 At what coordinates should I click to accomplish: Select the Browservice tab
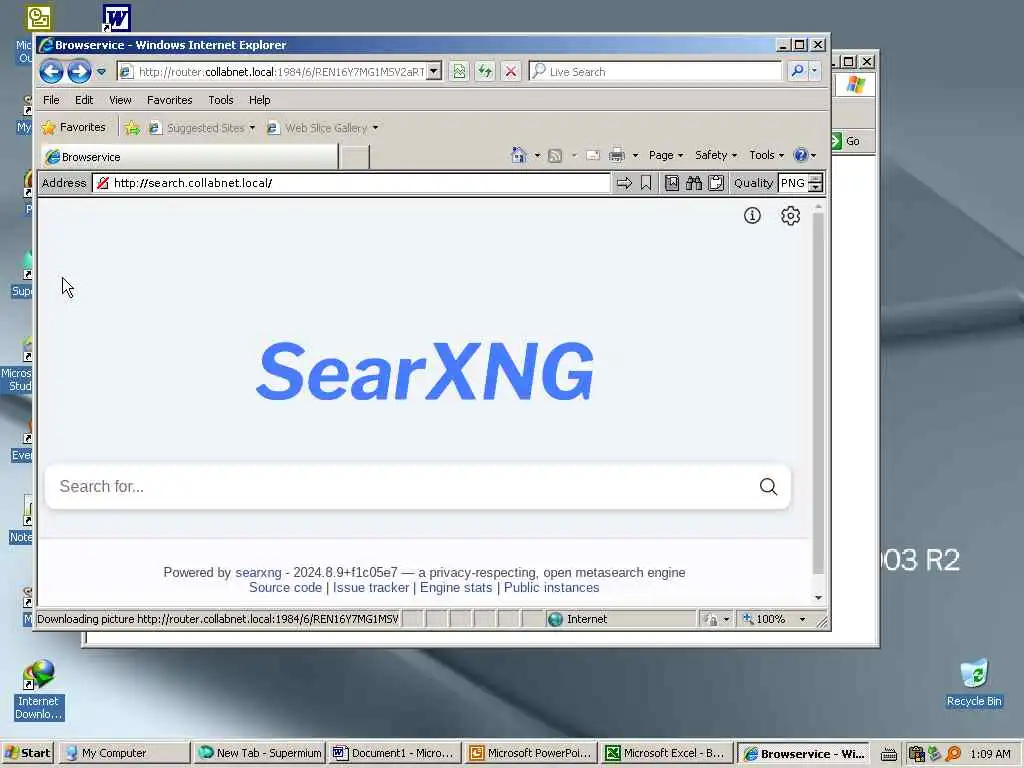point(189,157)
